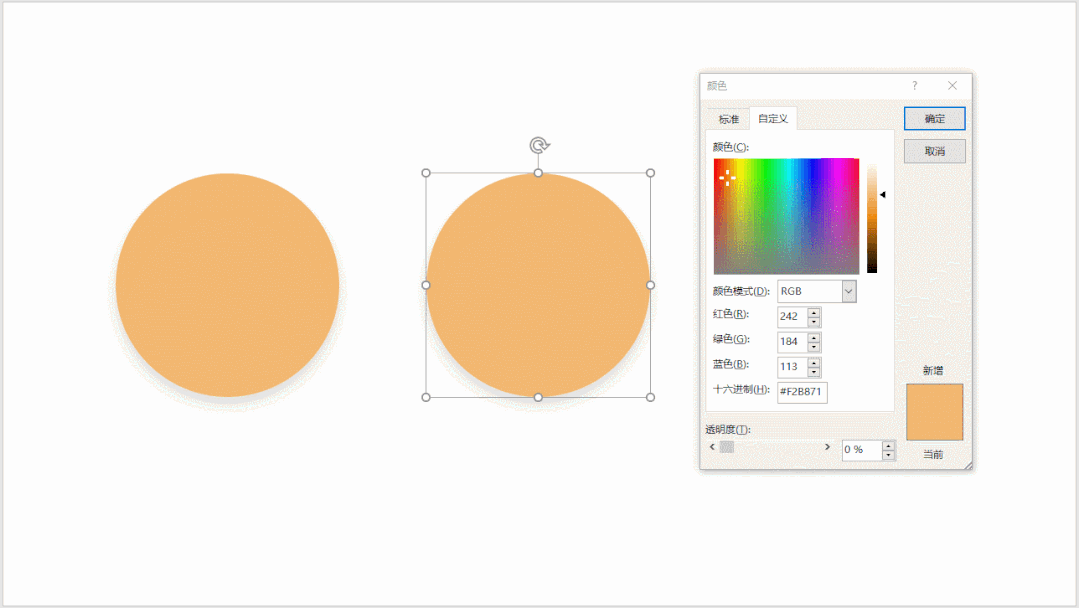
Task: Confirm with the 确定 button
Action: [934, 118]
